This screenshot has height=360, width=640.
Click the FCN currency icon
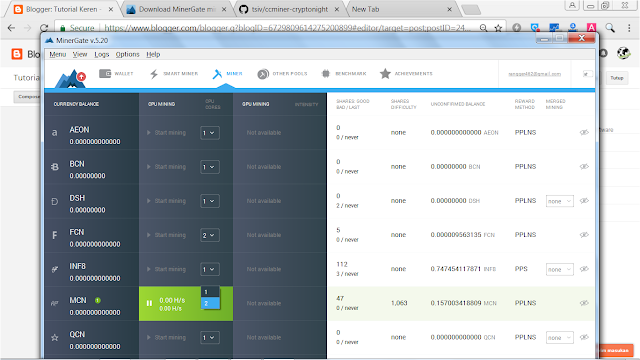pyautogui.click(x=55, y=236)
